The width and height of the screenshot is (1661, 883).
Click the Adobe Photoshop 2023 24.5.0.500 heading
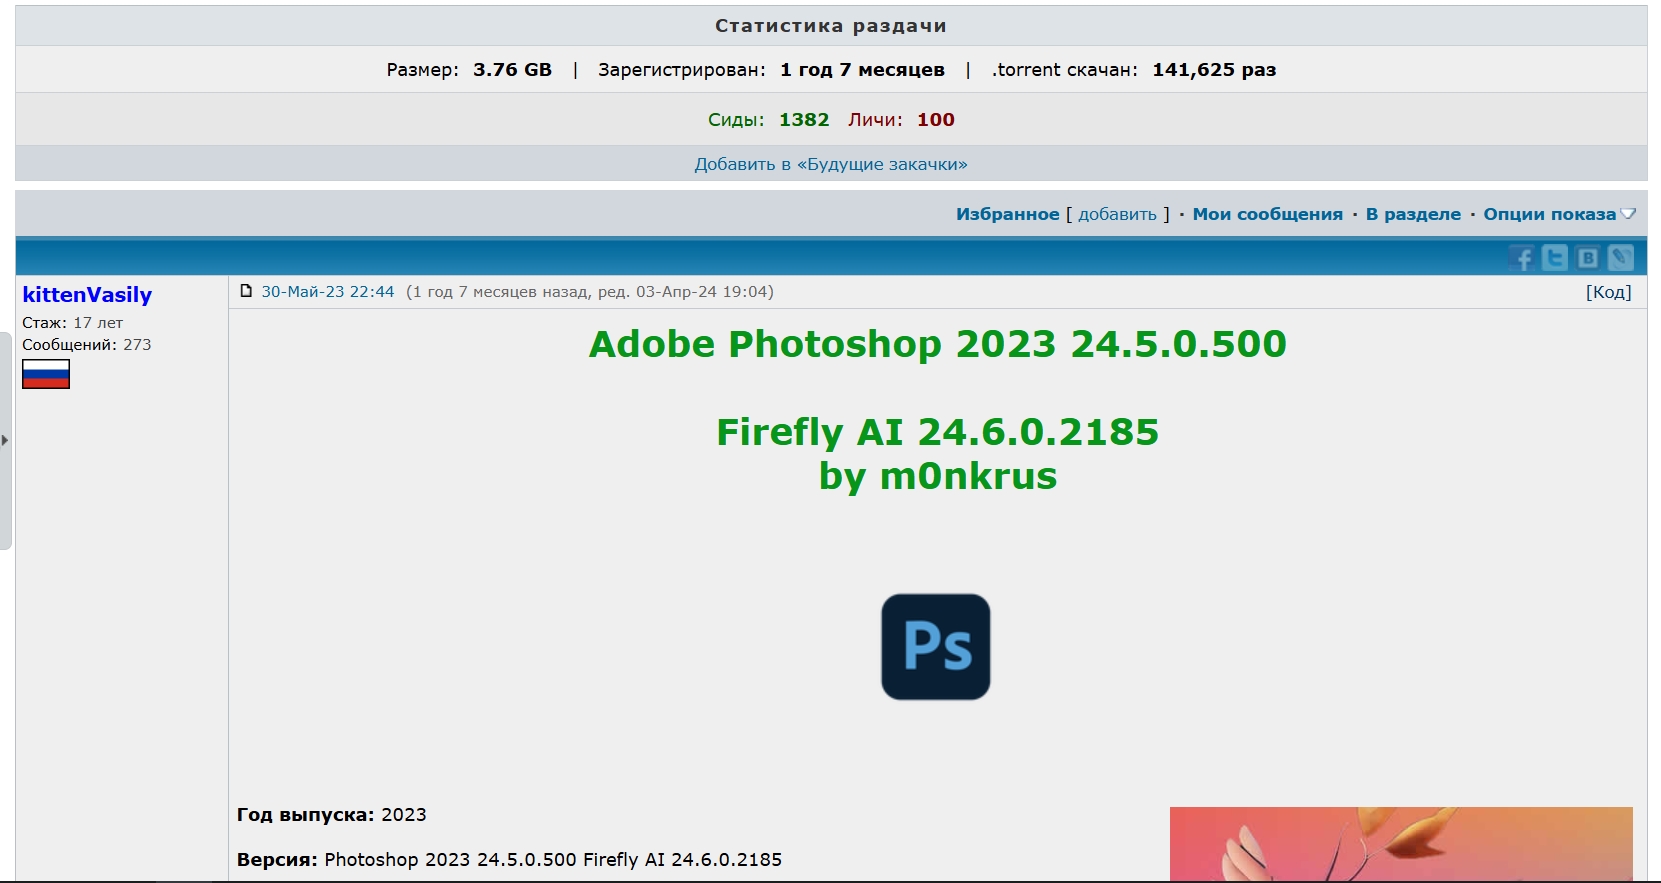[x=938, y=344]
